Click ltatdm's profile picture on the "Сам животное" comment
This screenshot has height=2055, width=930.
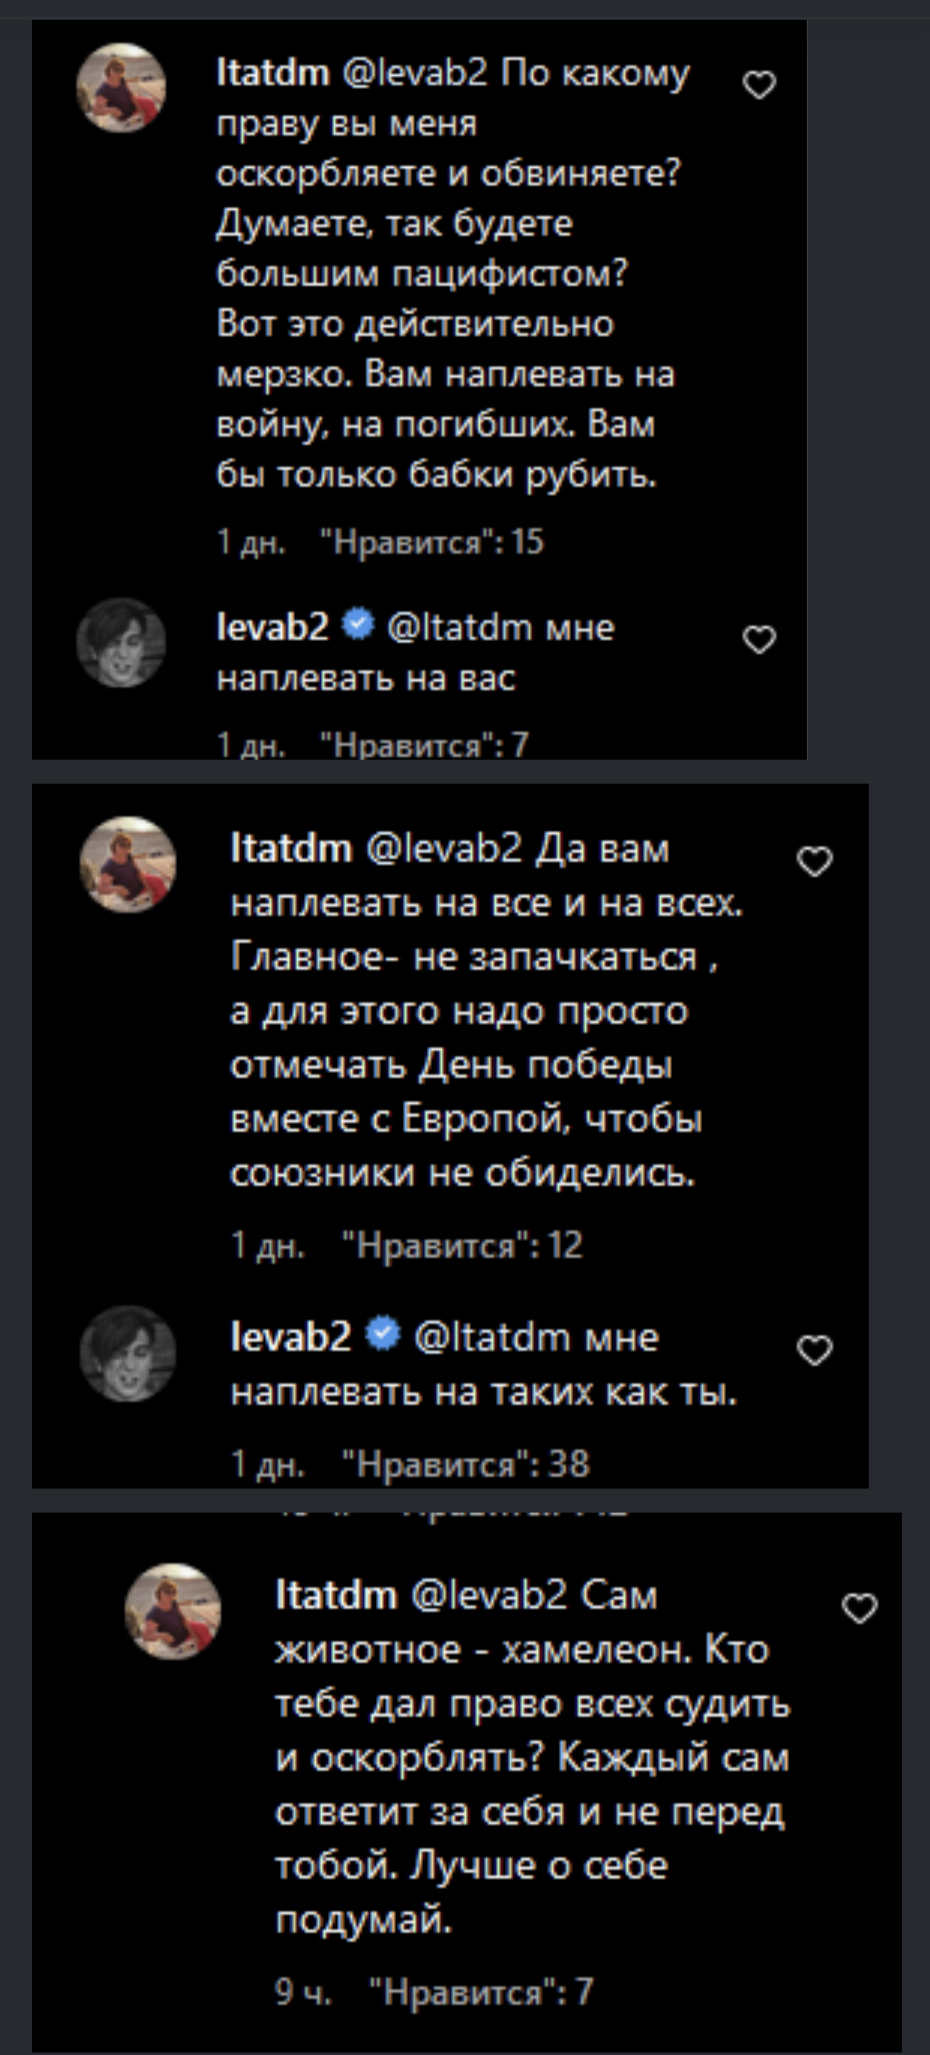pyautogui.click(x=172, y=1611)
